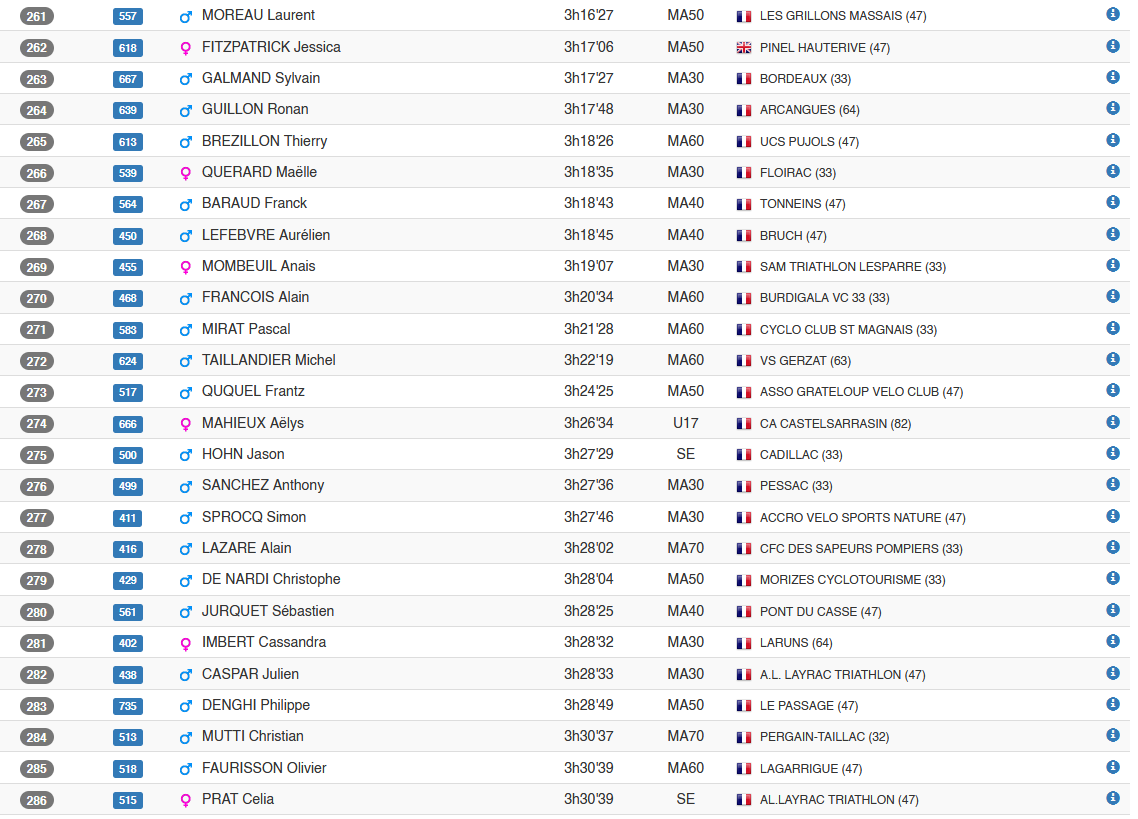Open club SAM TRIATHLON LESPARRE
The width and height of the screenshot is (1138, 819).
coord(853,267)
